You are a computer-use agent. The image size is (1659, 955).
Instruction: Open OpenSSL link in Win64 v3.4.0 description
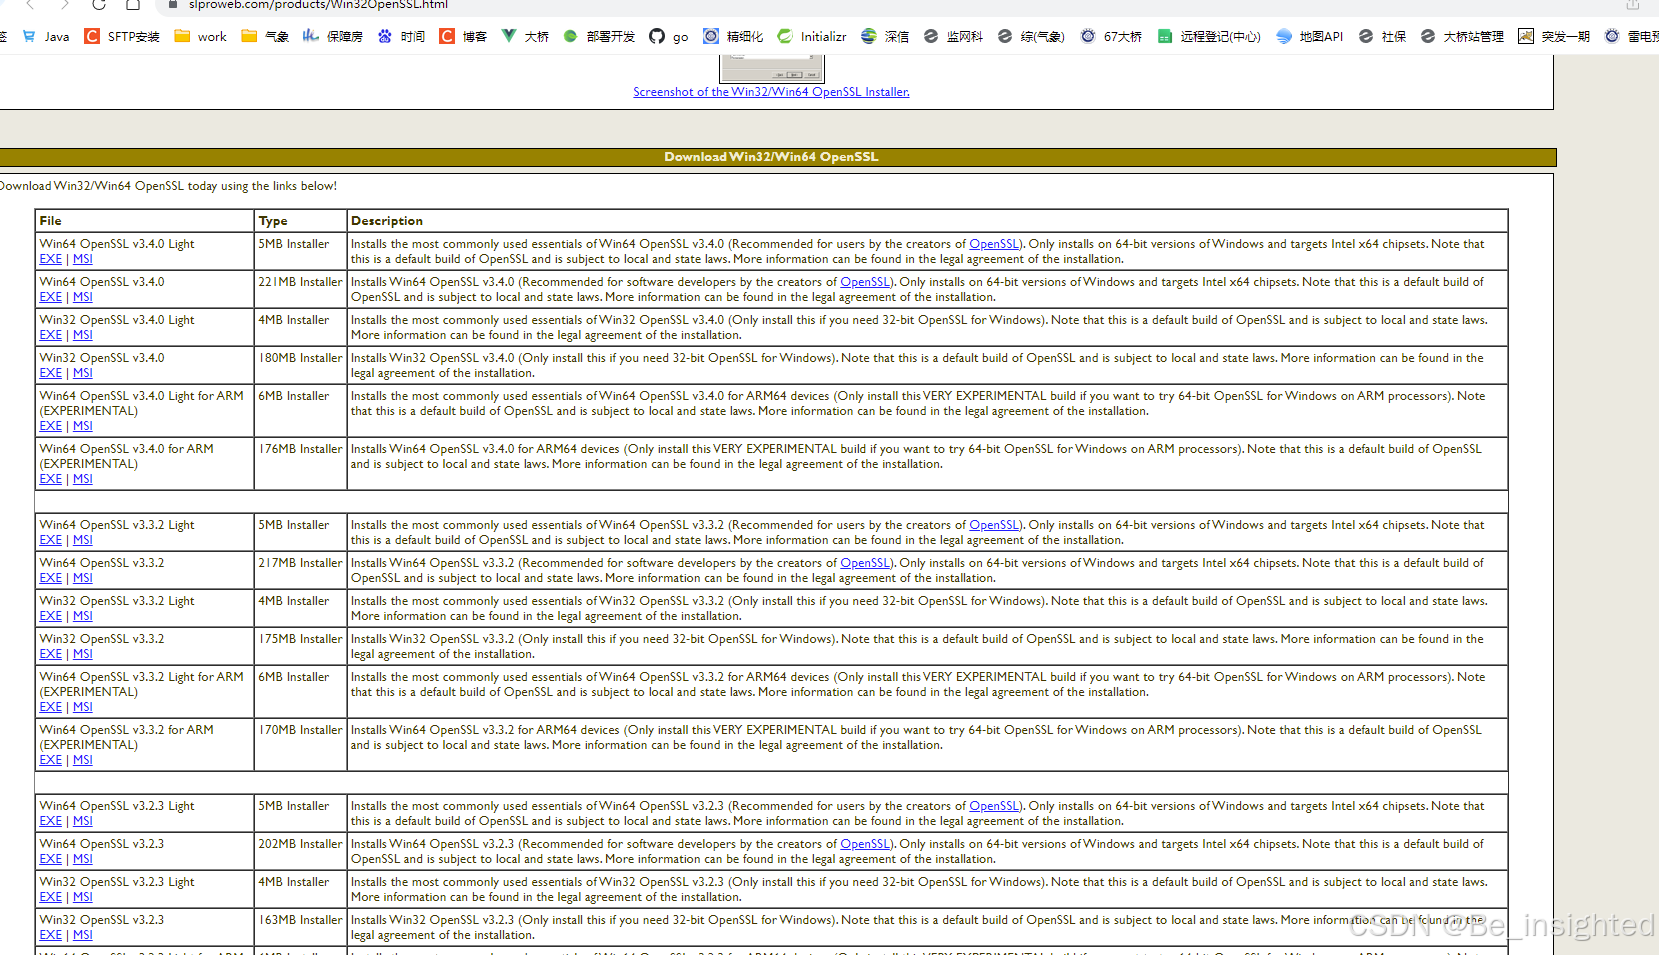coord(865,282)
